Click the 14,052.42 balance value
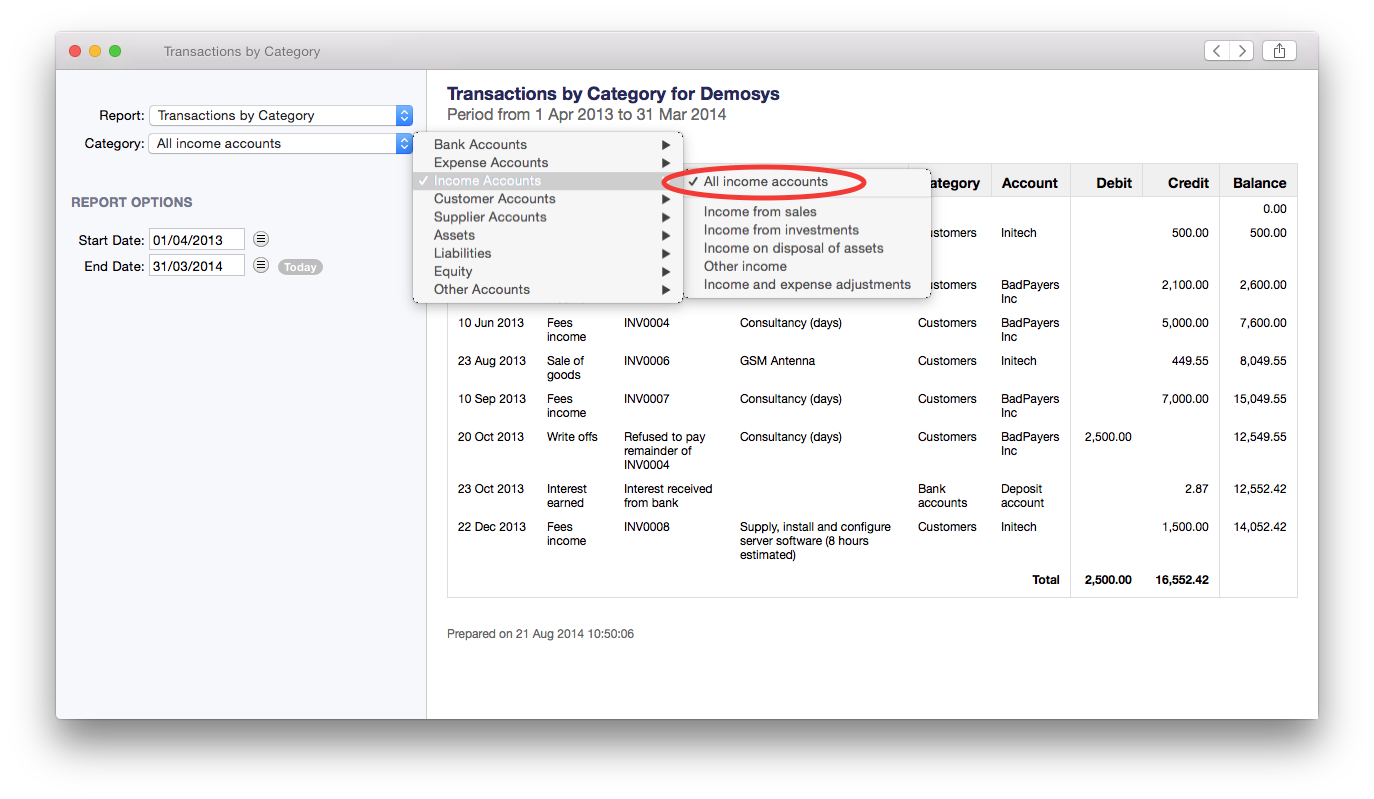 click(1260, 527)
